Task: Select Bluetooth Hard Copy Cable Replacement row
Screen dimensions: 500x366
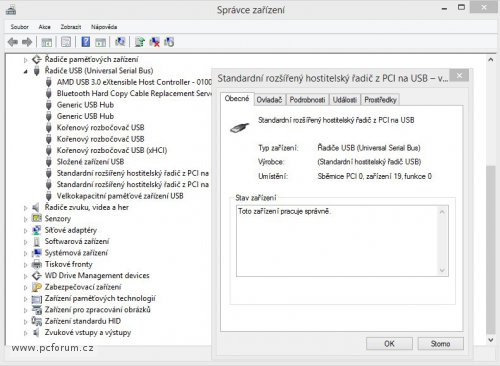Action: (134, 93)
